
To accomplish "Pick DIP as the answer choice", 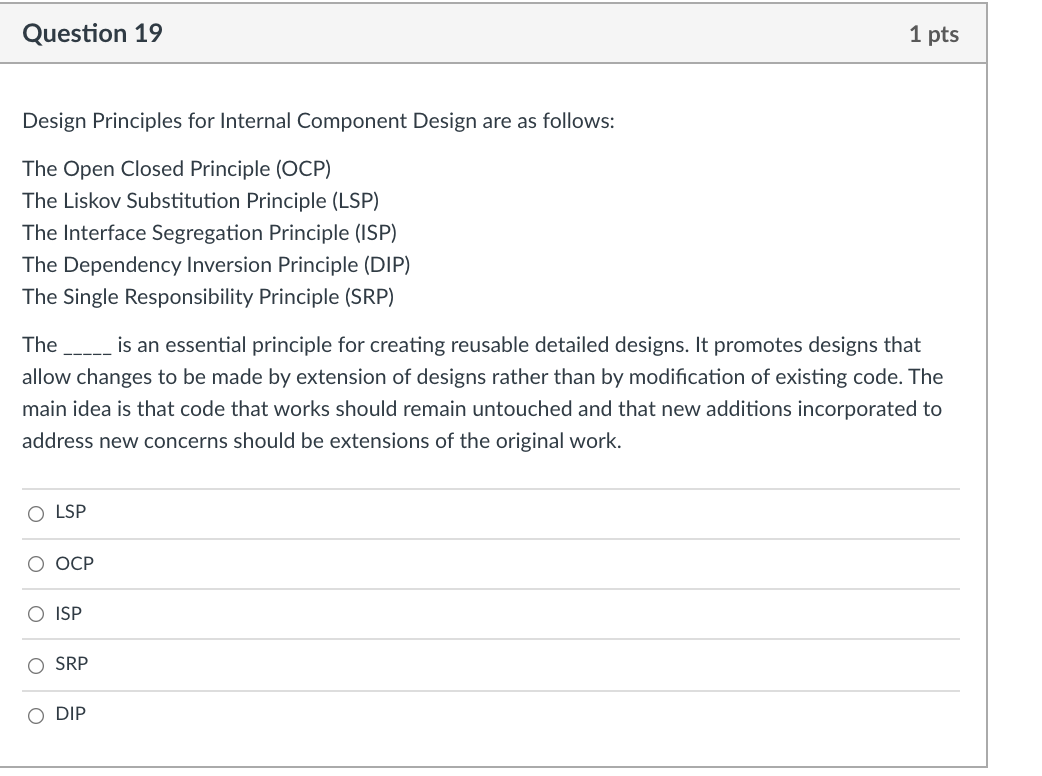I will pos(36,714).
